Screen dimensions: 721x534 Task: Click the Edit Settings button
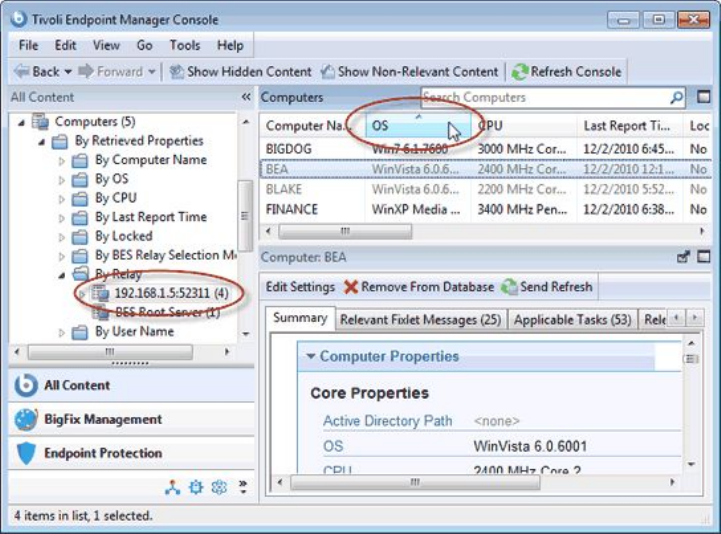pyautogui.click(x=300, y=287)
